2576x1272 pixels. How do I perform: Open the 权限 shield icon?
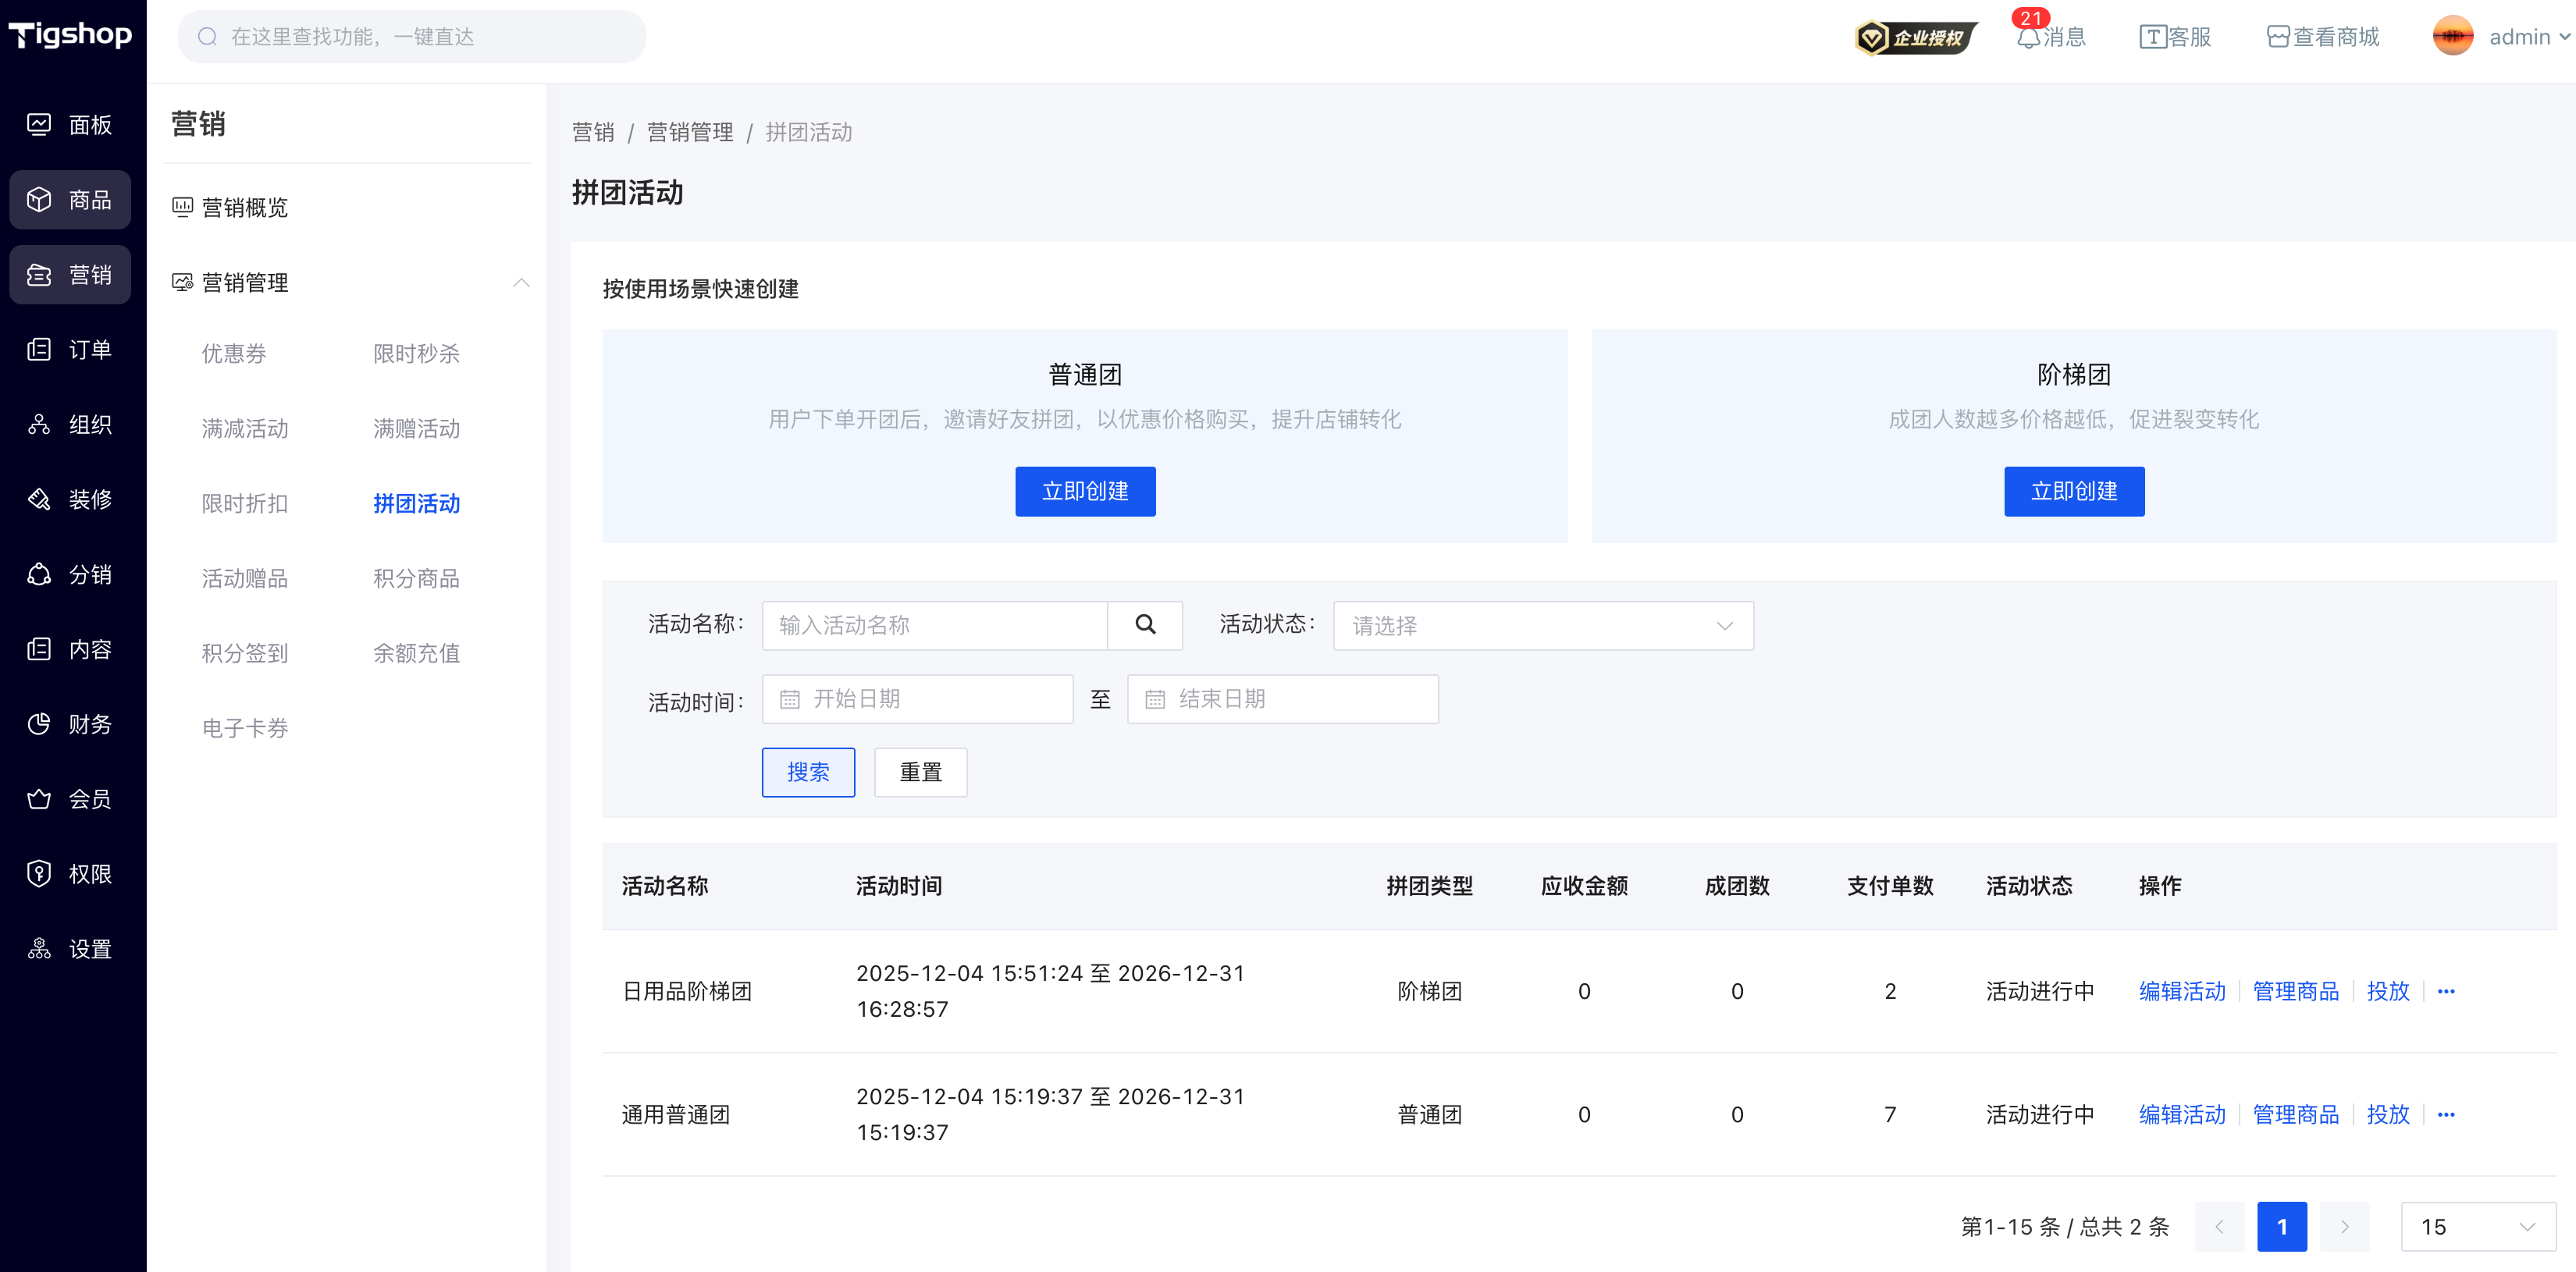pos(39,874)
